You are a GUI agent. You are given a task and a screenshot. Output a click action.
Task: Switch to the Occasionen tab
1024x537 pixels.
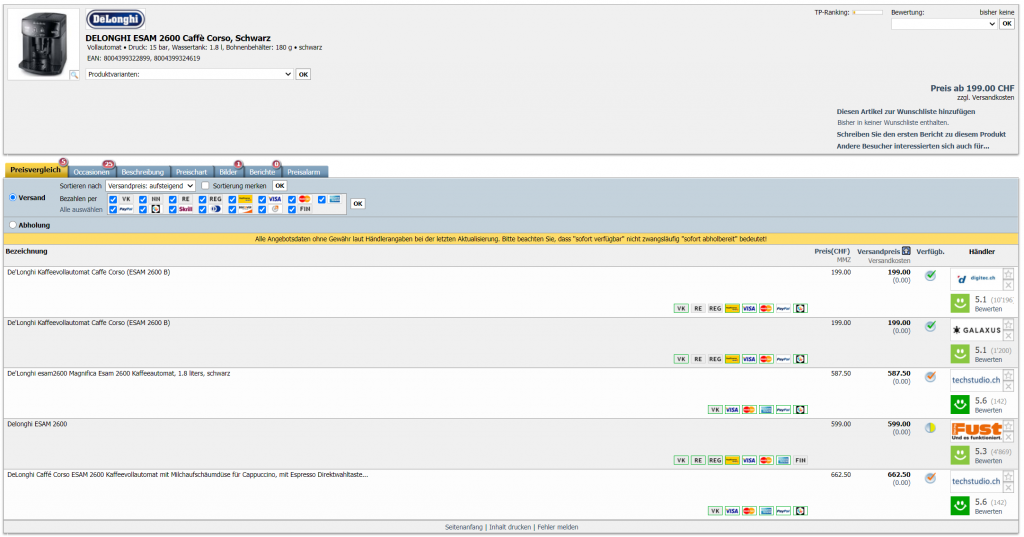coord(91,172)
